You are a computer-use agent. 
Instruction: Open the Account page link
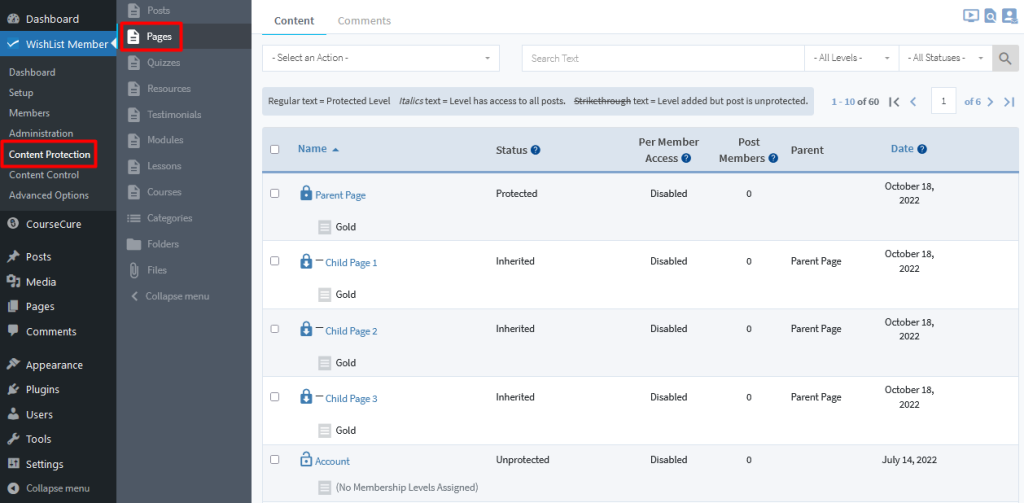point(332,461)
